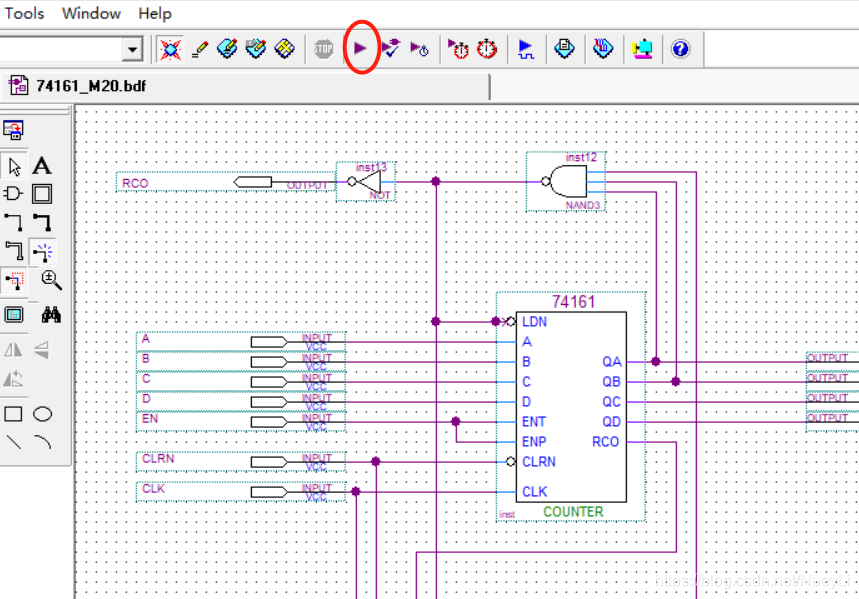This screenshot has height=599, width=859.
Task: Click the LDN port label on counter
Action: [x=534, y=322]
